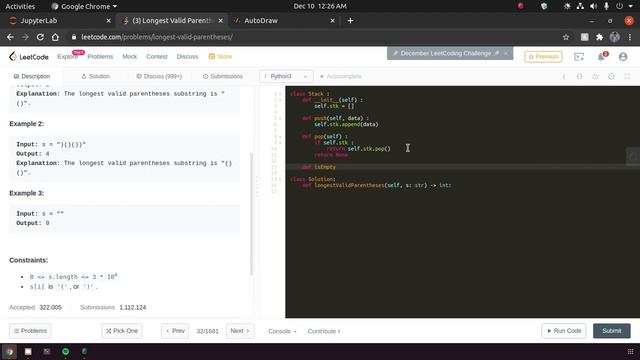
Task: Open the playground icon beside Premium
Action: coord(579,57)
